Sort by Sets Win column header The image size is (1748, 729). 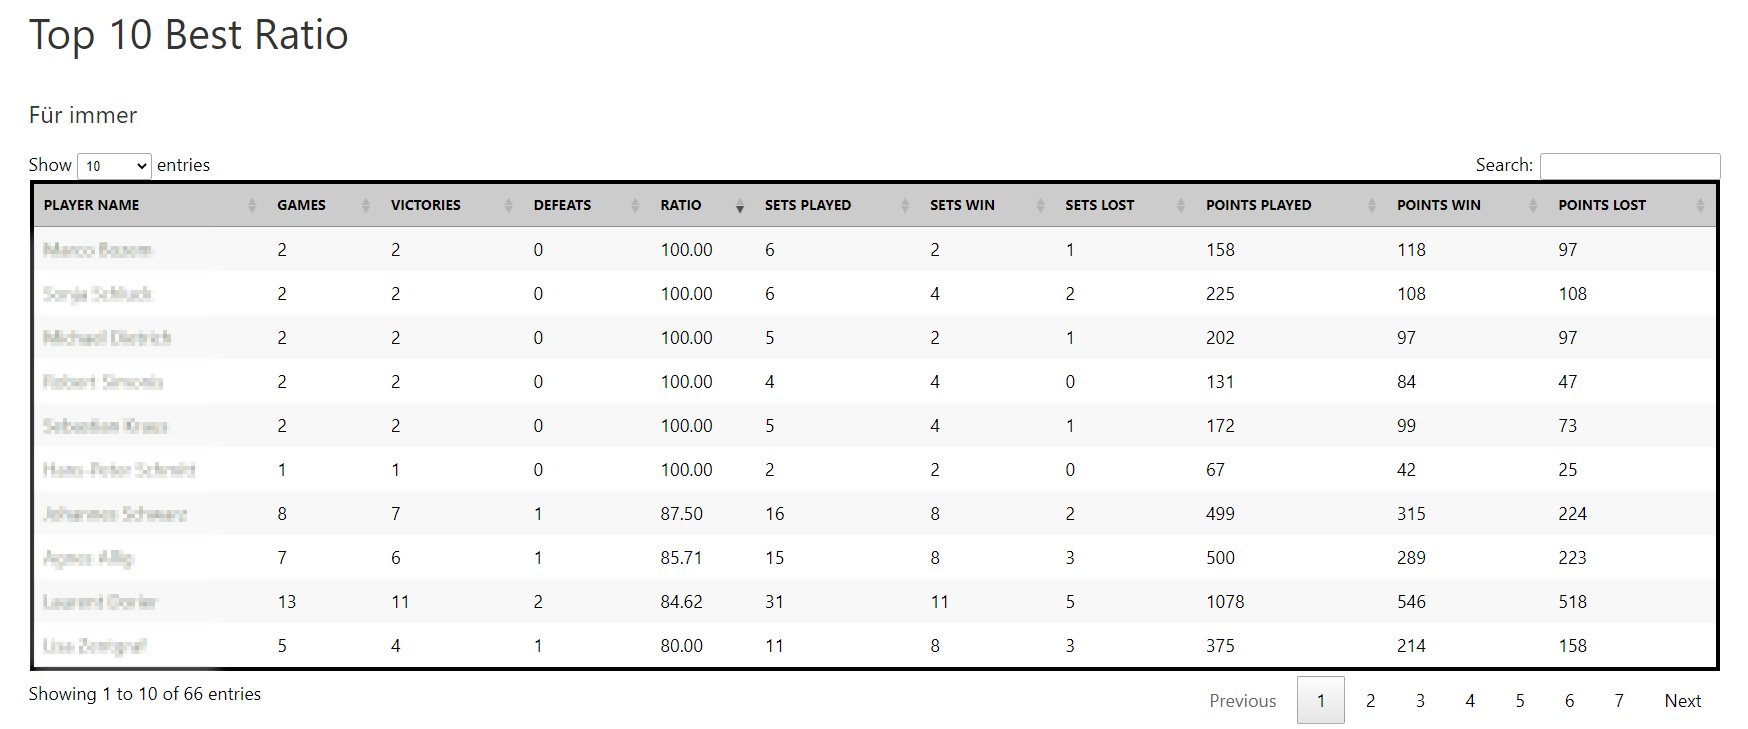click(x=962, y=205)
